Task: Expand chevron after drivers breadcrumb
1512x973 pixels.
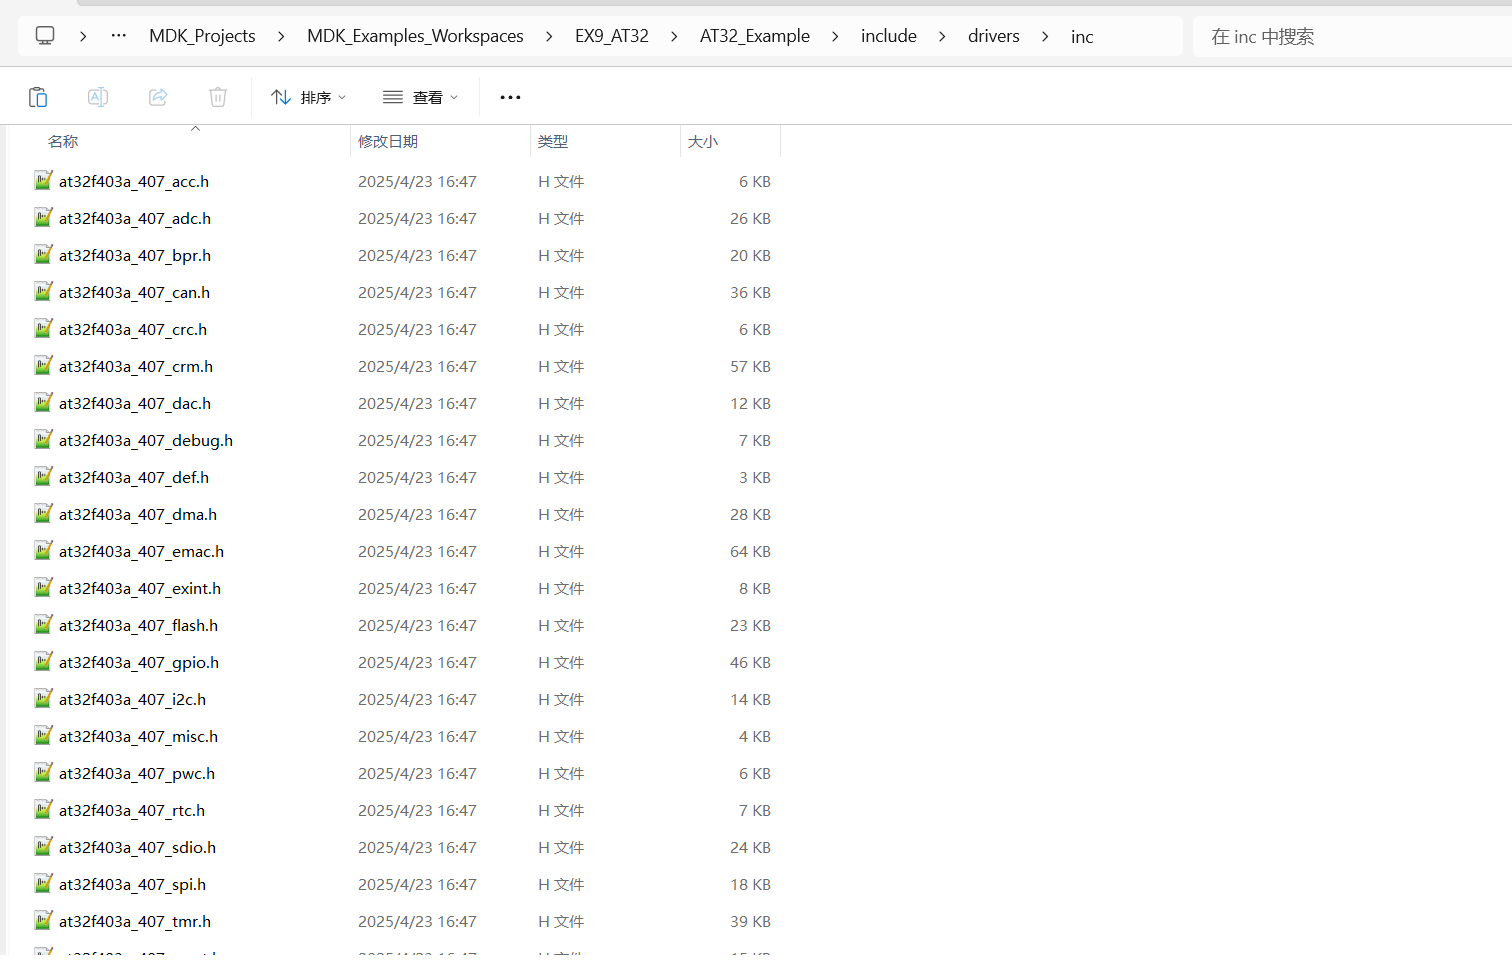Action: pos(1045,36)
